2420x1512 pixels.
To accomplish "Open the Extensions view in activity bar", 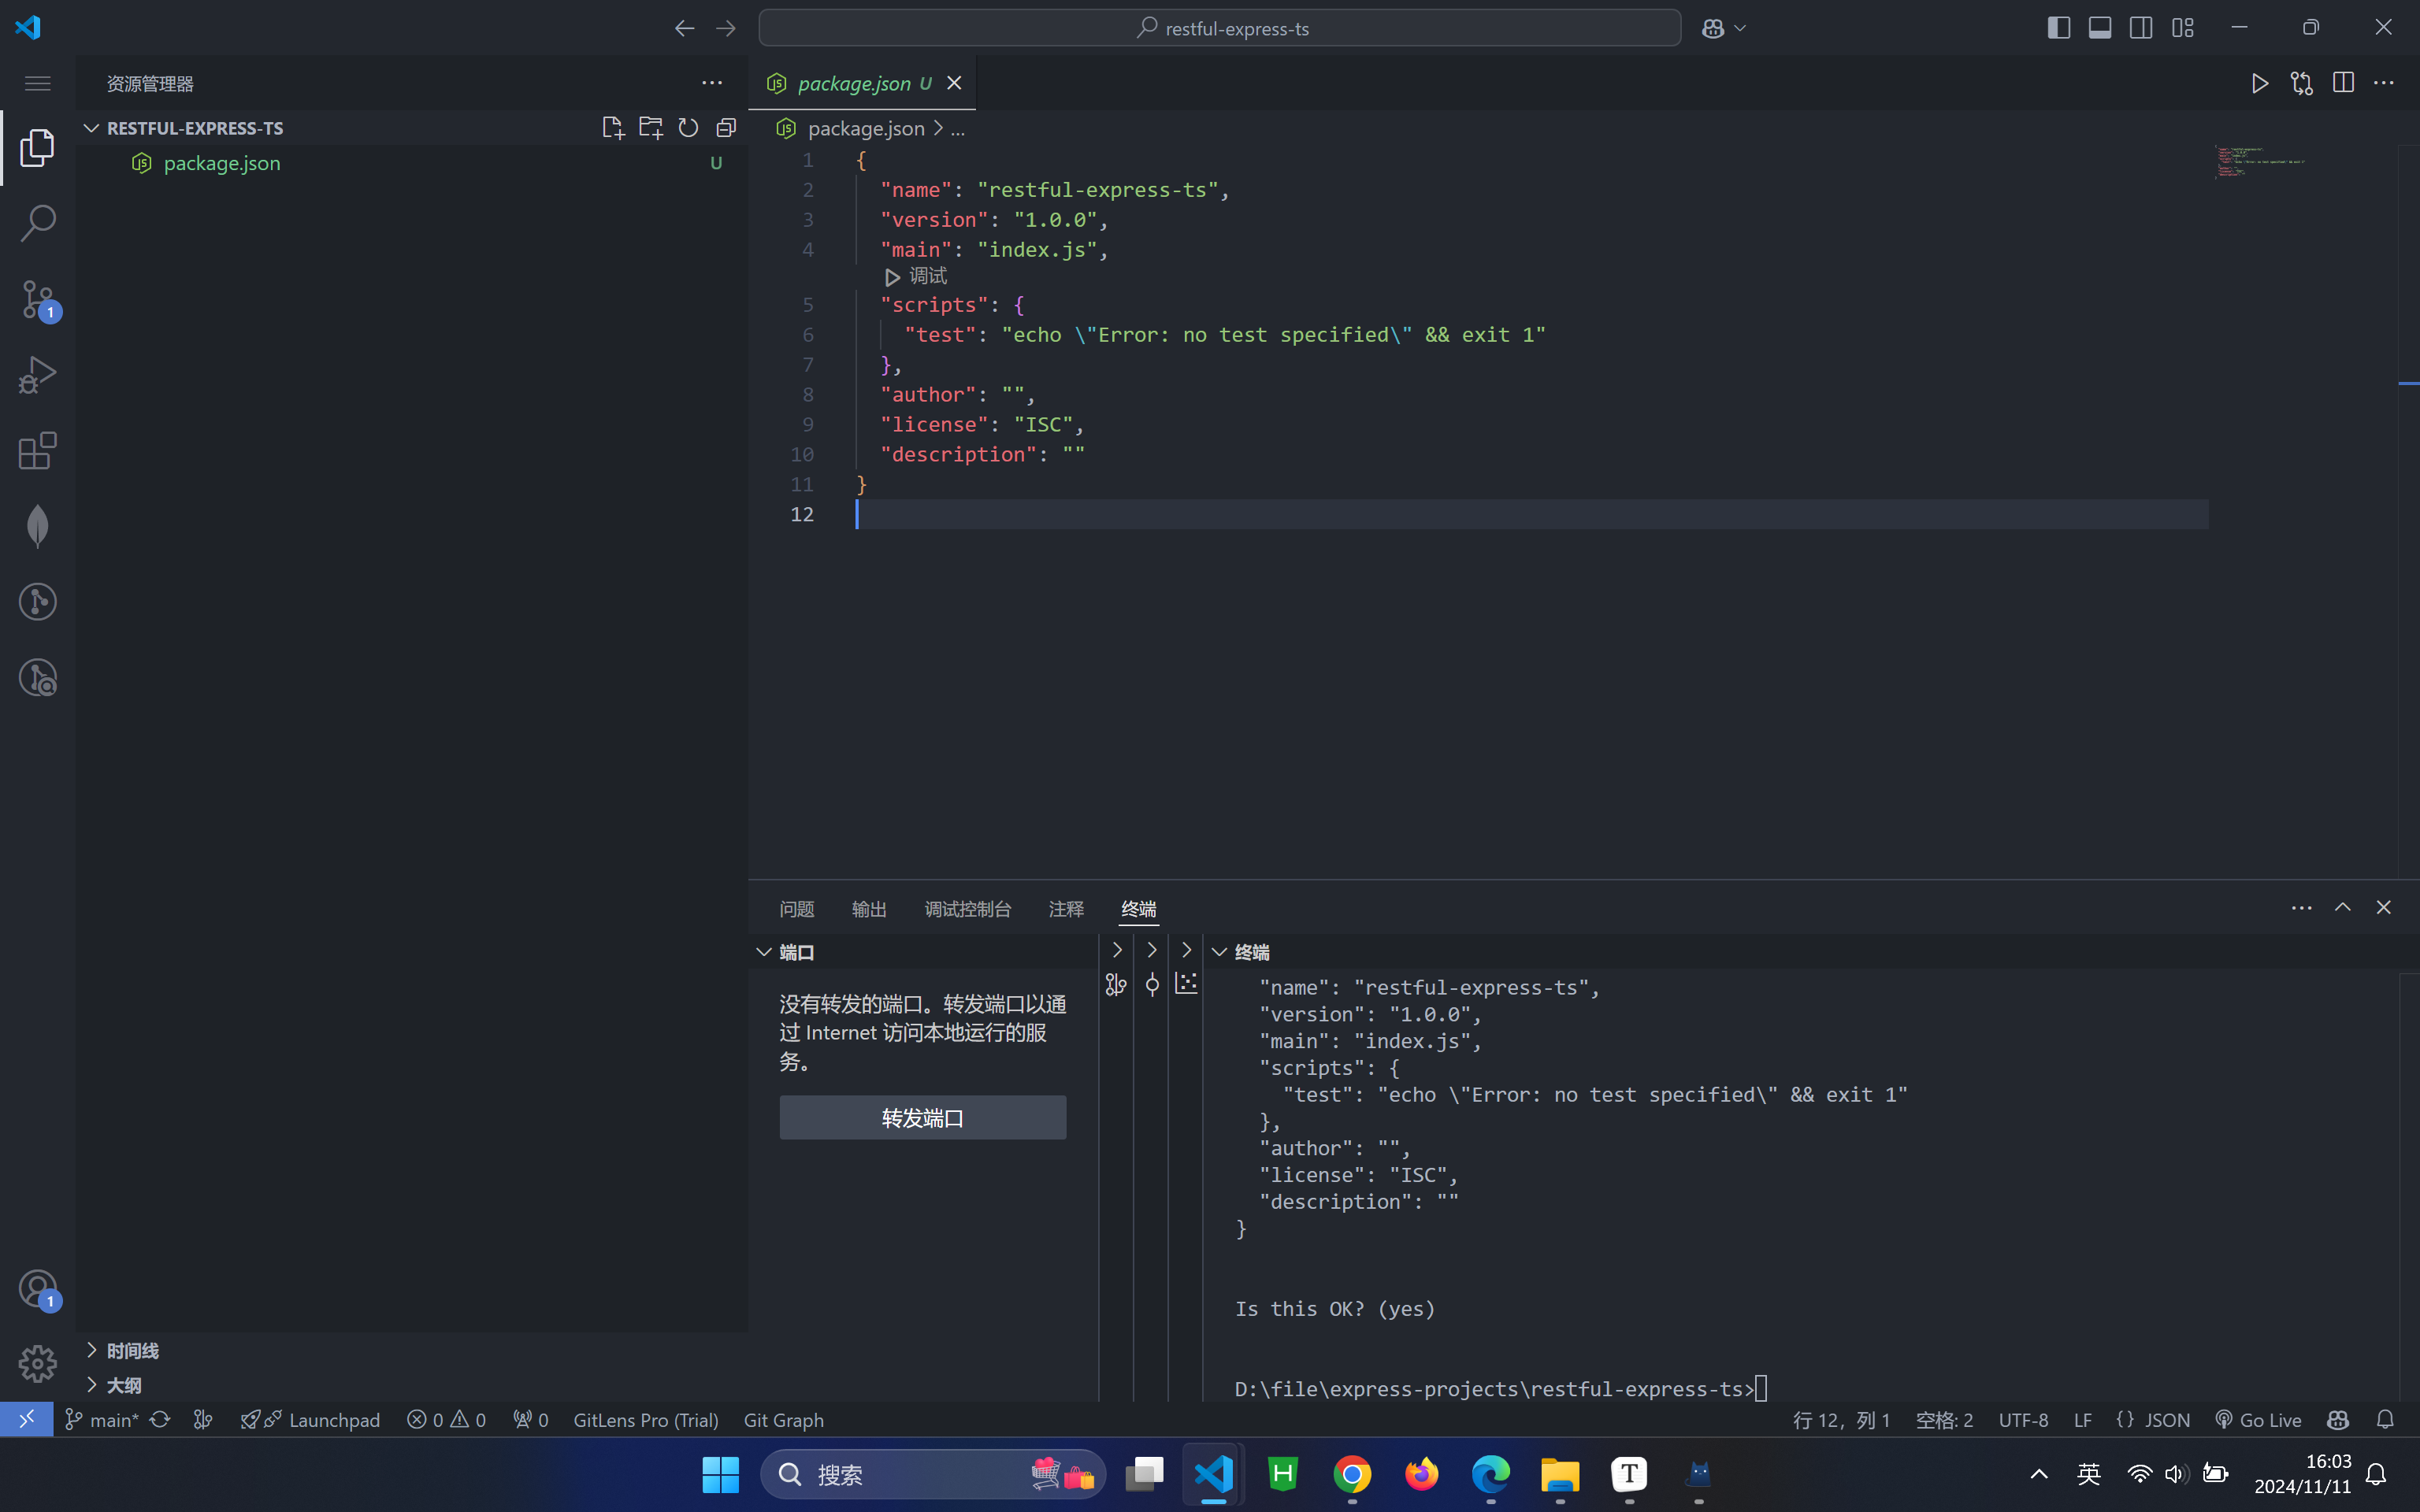I will [38, 451].
